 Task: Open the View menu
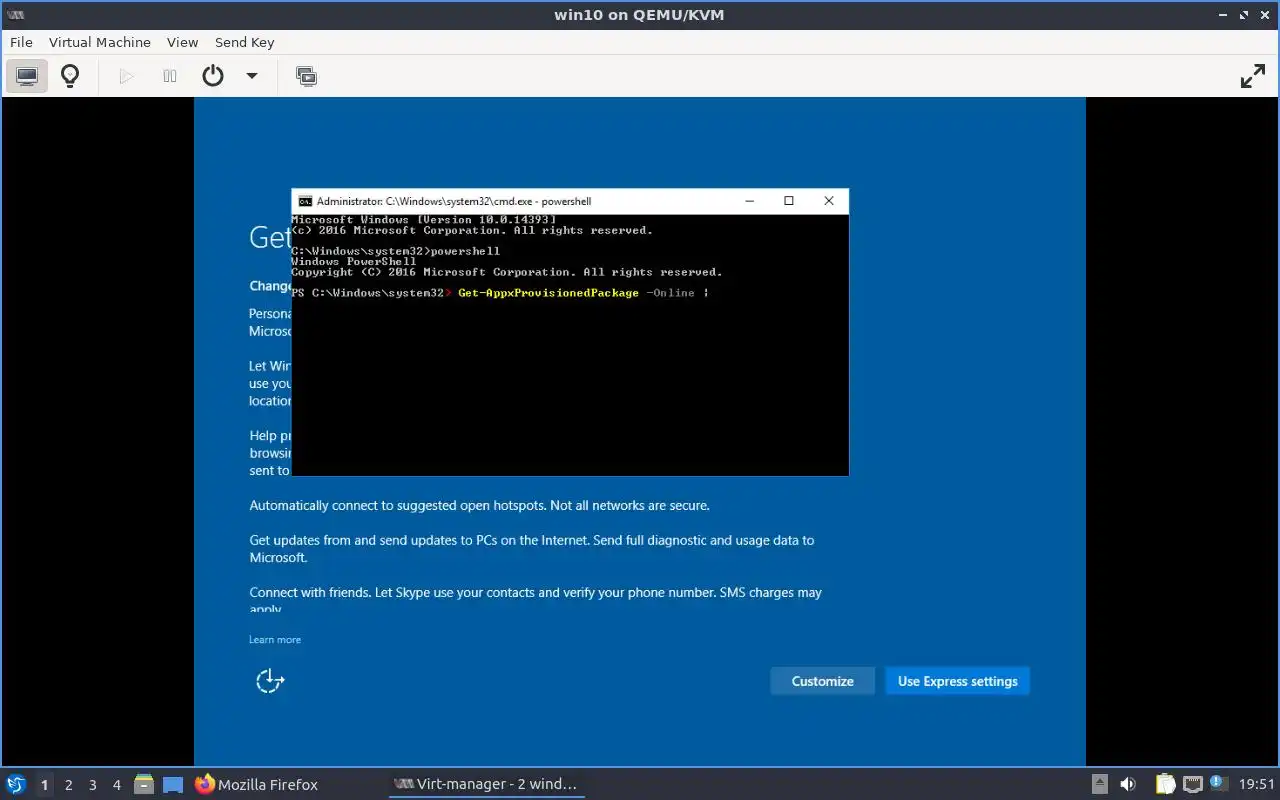click(183, 42)
